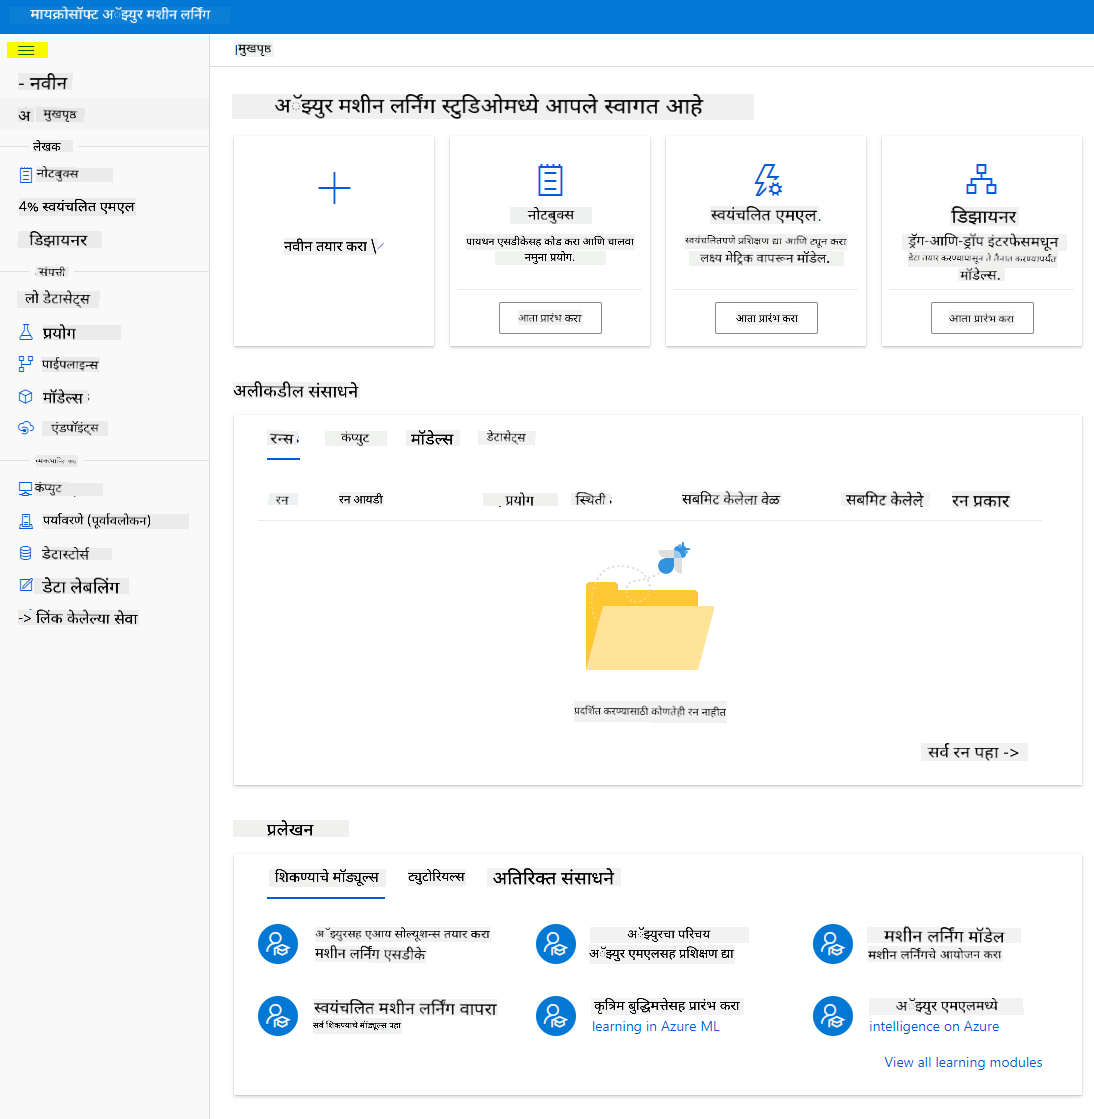This screenshot has height=1119, width=1094.
Task: Open the नोटबुक्स sidebar item icon
Action: 26,174
